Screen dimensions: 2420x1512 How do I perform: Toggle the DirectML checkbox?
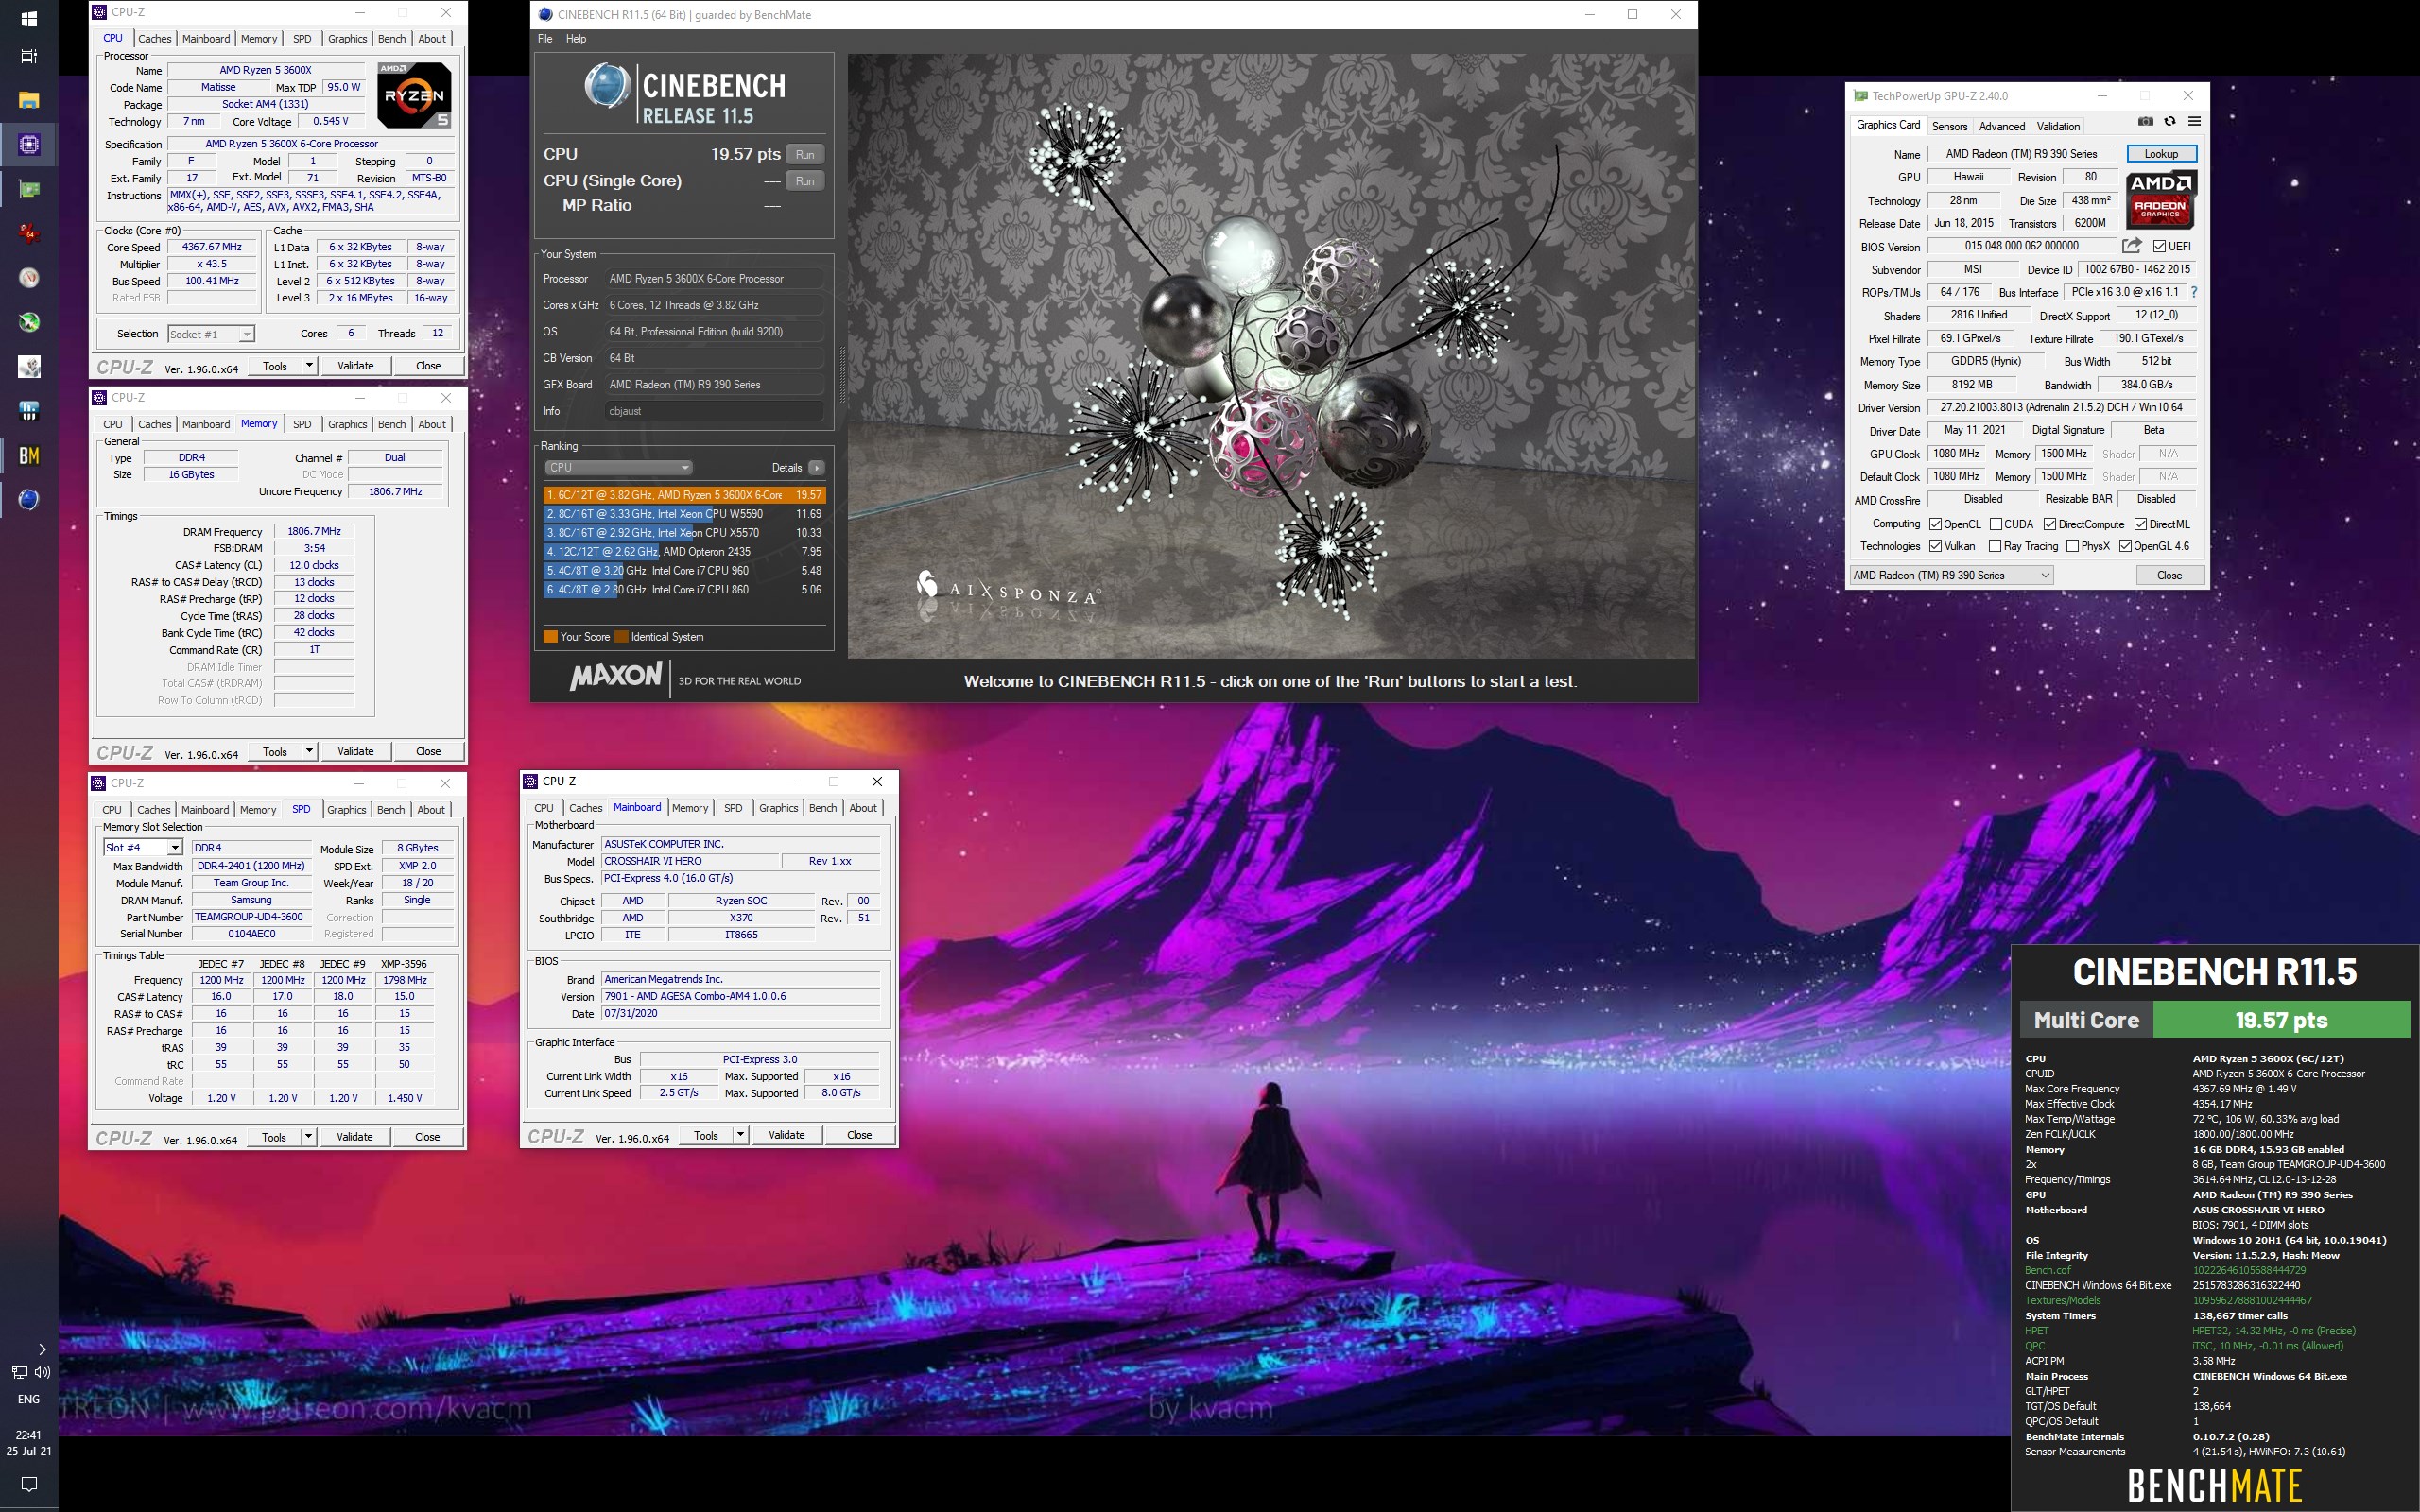[2140, 524]
